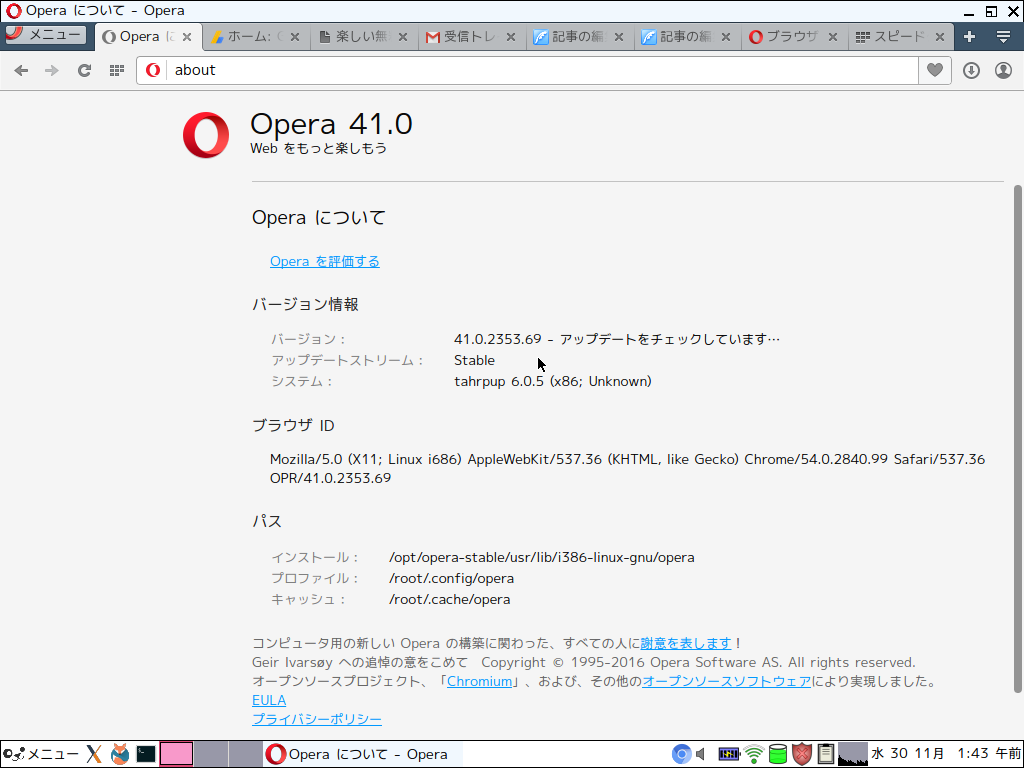Open the wifi network tray icon
The image size is (1024, 768).
(754, 754)
